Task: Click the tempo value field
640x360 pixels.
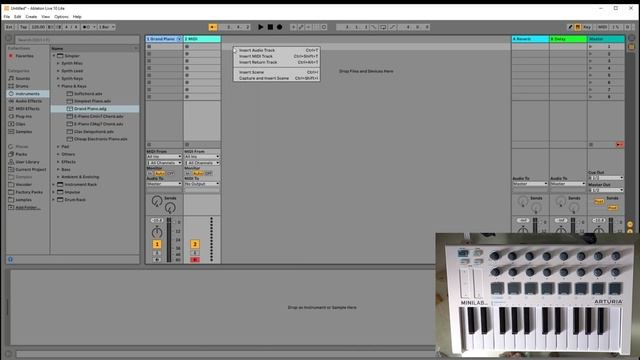Action: tap(38, 27)
